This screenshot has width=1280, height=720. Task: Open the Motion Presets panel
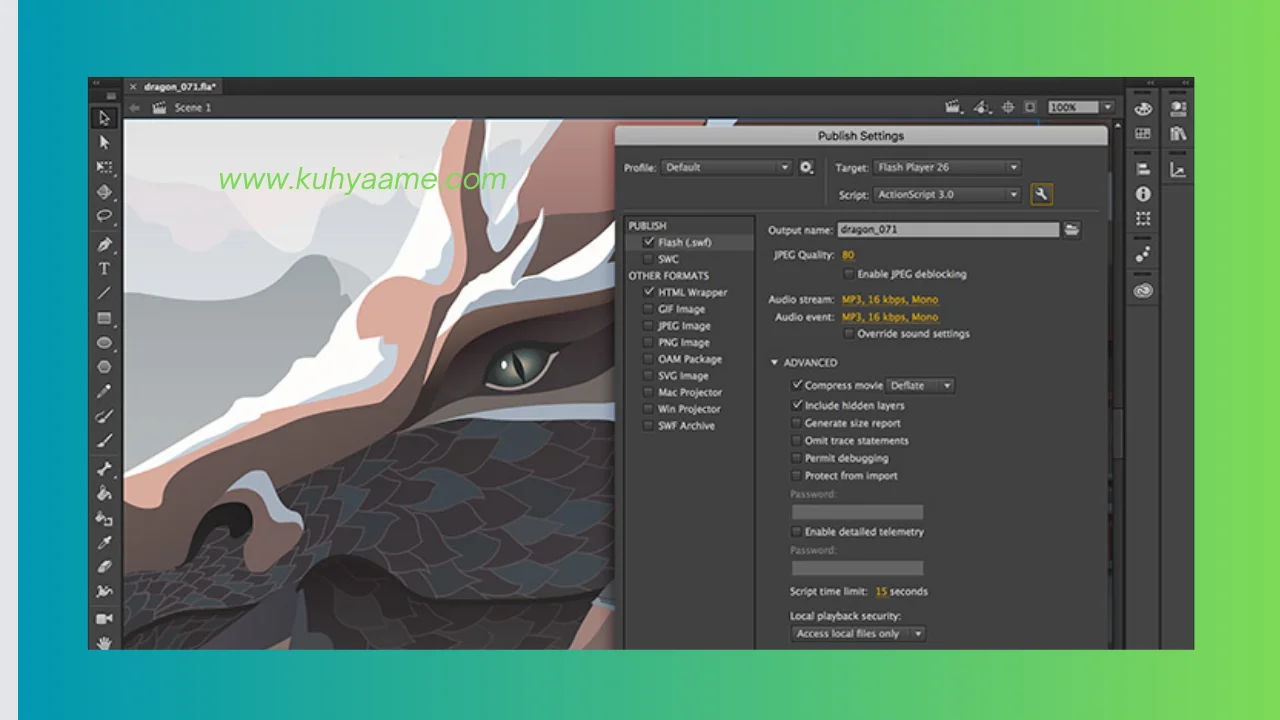point(1143,255)
